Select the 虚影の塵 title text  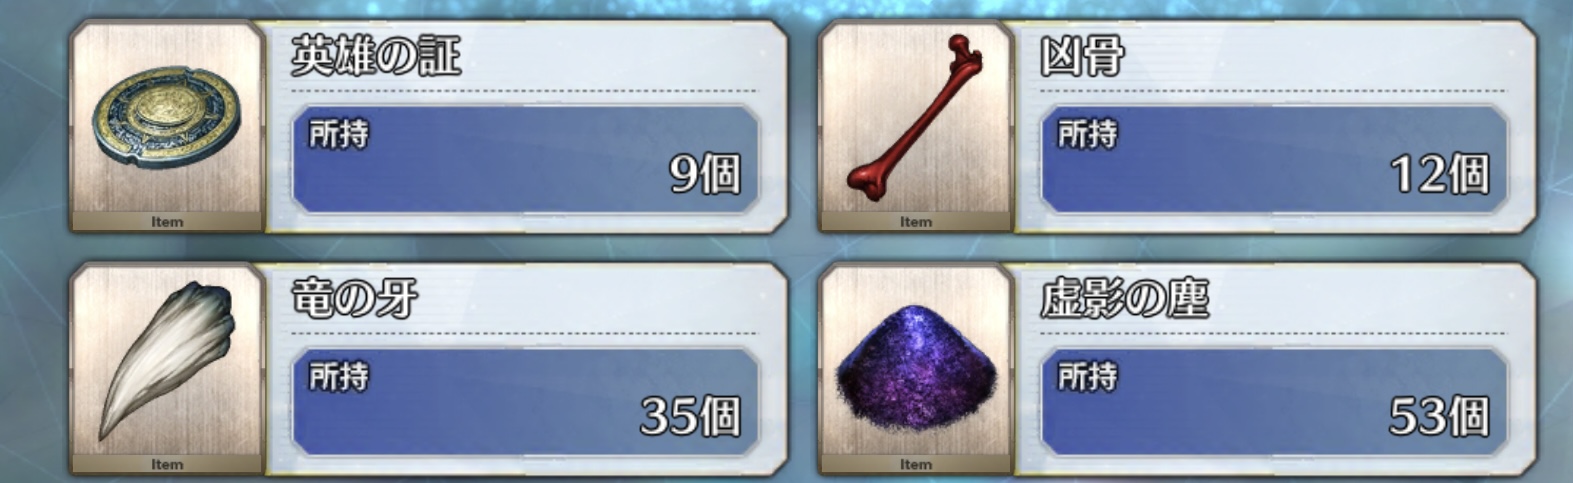point(1124,298)
